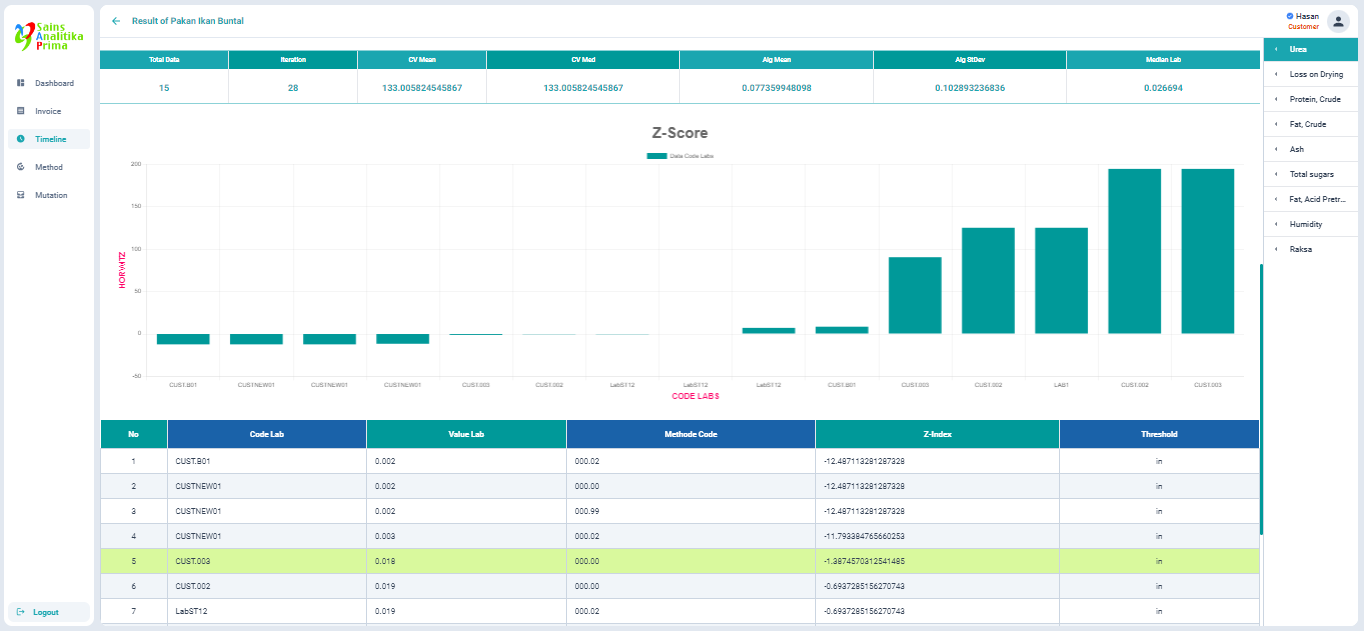Click the Logout button text
Viewport: 1364px width, 631px height.
click(x=46, y=612)
